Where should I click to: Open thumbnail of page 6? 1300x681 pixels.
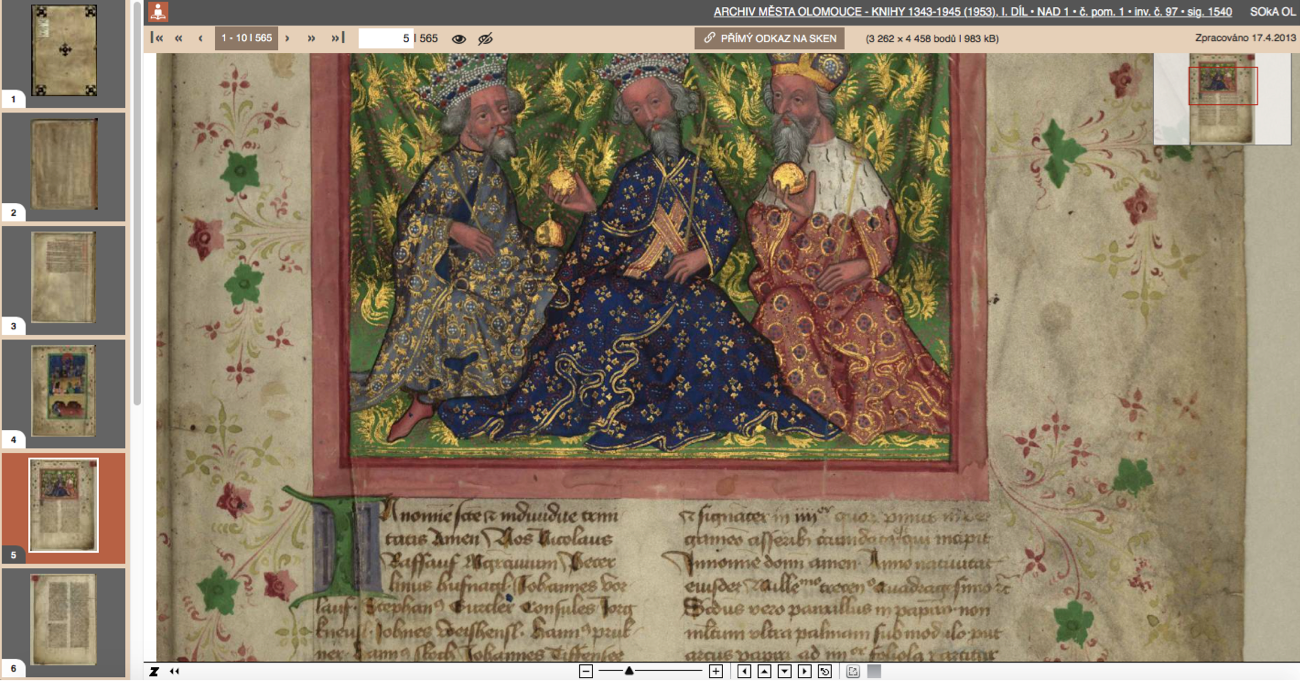[64, 619]
